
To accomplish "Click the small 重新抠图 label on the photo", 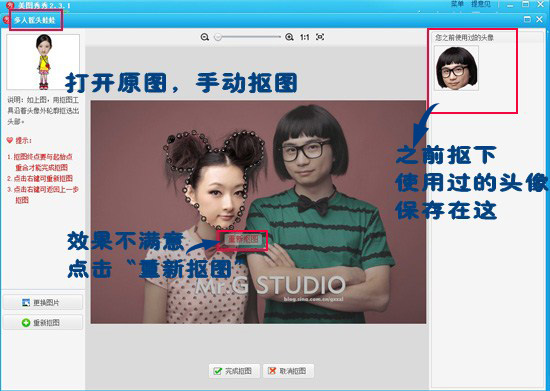I will pyautogui.click(x=243, y=240).
